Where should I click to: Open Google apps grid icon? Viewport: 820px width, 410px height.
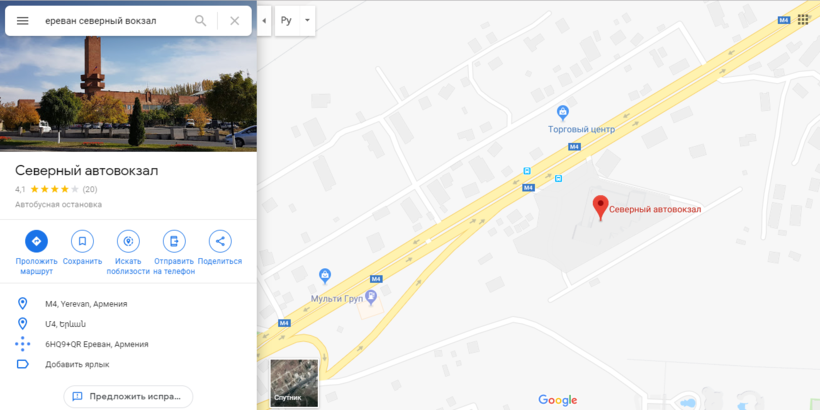(x=803, y=20)
